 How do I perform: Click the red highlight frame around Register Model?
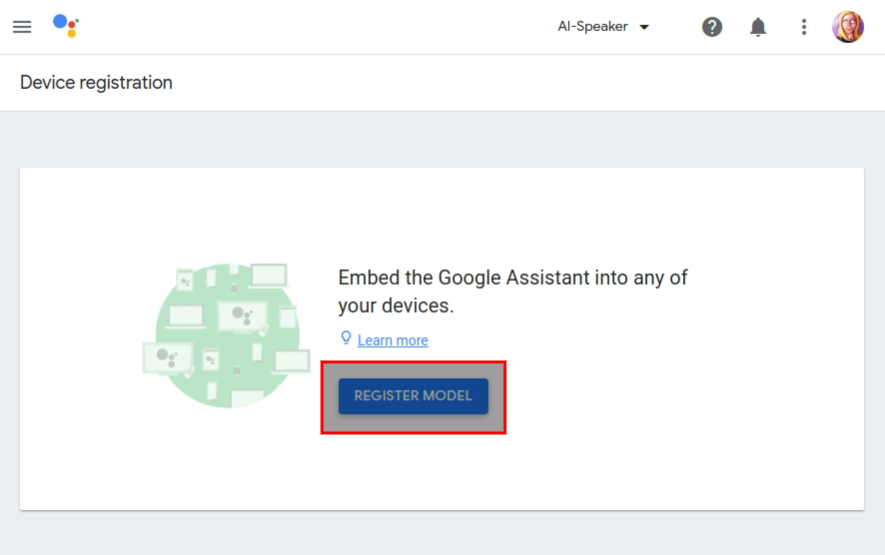pos(413,397)
